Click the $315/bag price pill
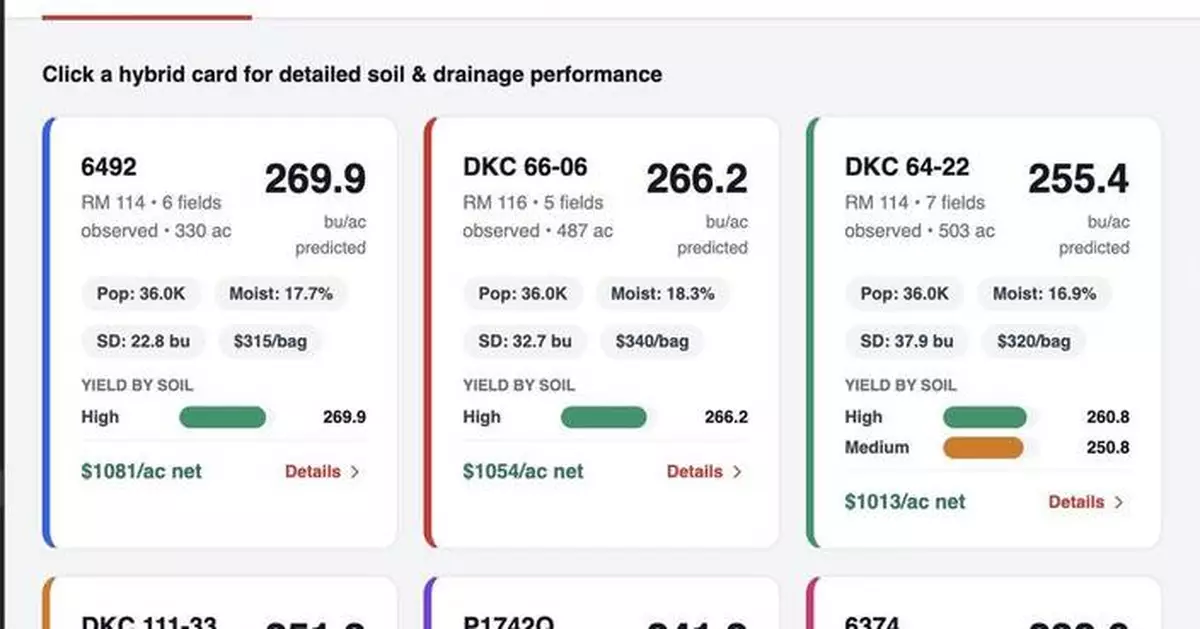Image resolution: width=1200 pixels, height=629 pixels. 270,341
